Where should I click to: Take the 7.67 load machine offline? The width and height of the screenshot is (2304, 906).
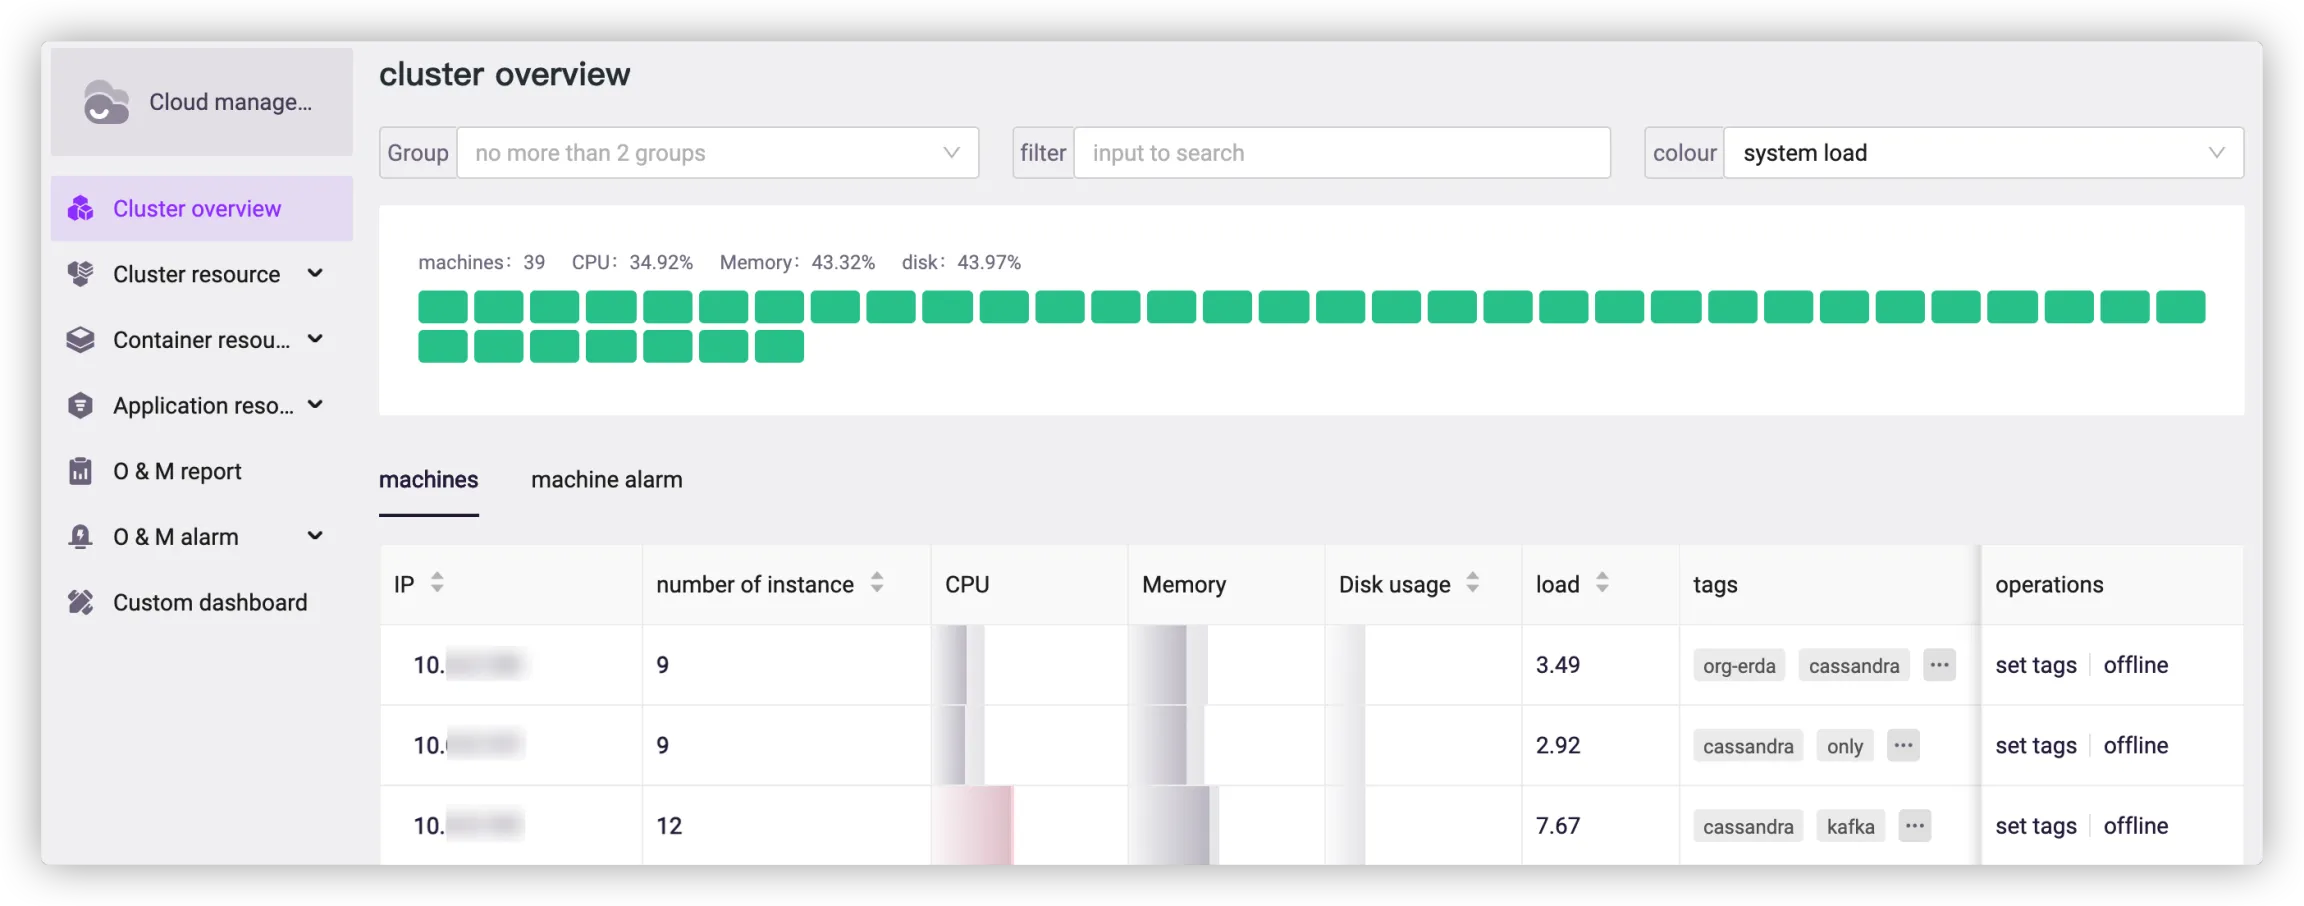pyautogui.click(x=2135, y=826)
